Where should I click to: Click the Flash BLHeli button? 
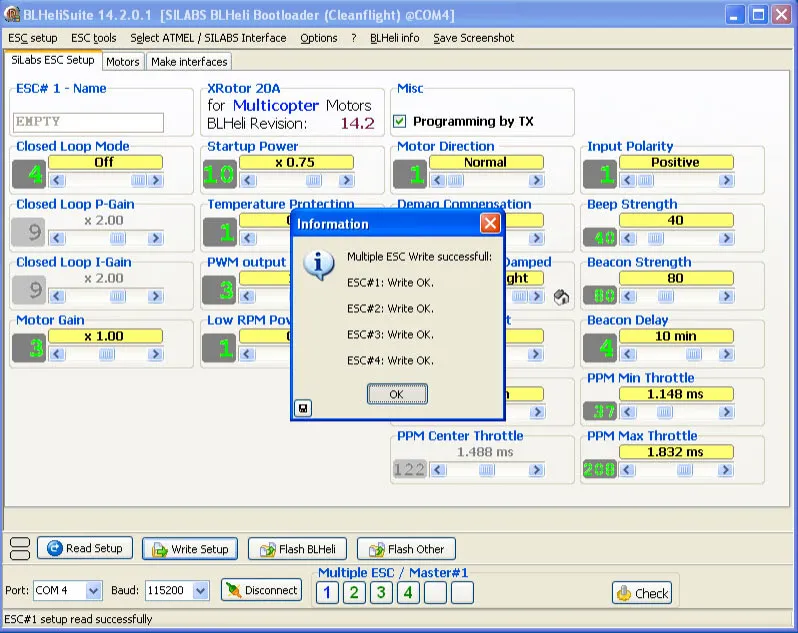click(297, 549)
